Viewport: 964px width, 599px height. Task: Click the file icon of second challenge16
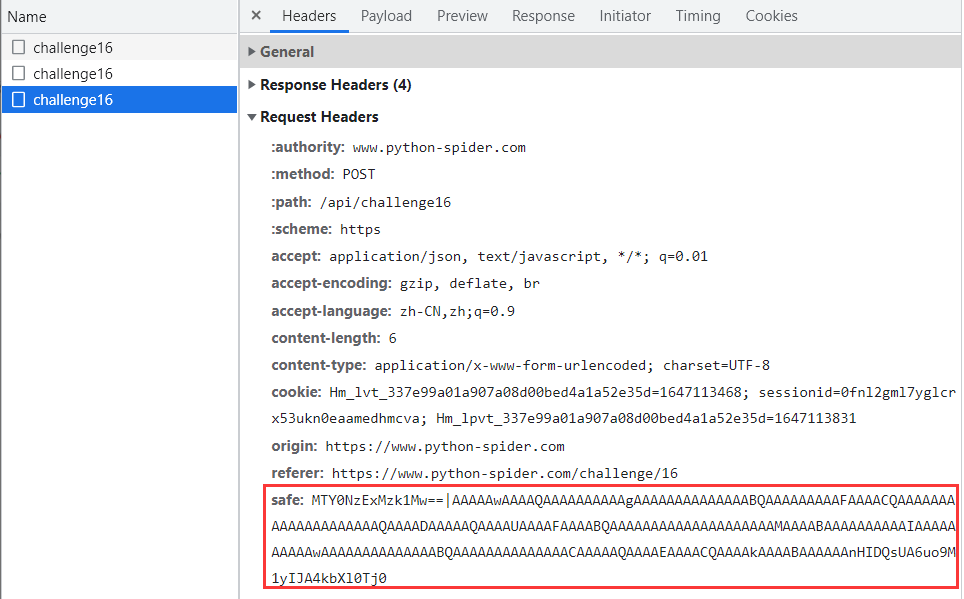tap(18, 73)
